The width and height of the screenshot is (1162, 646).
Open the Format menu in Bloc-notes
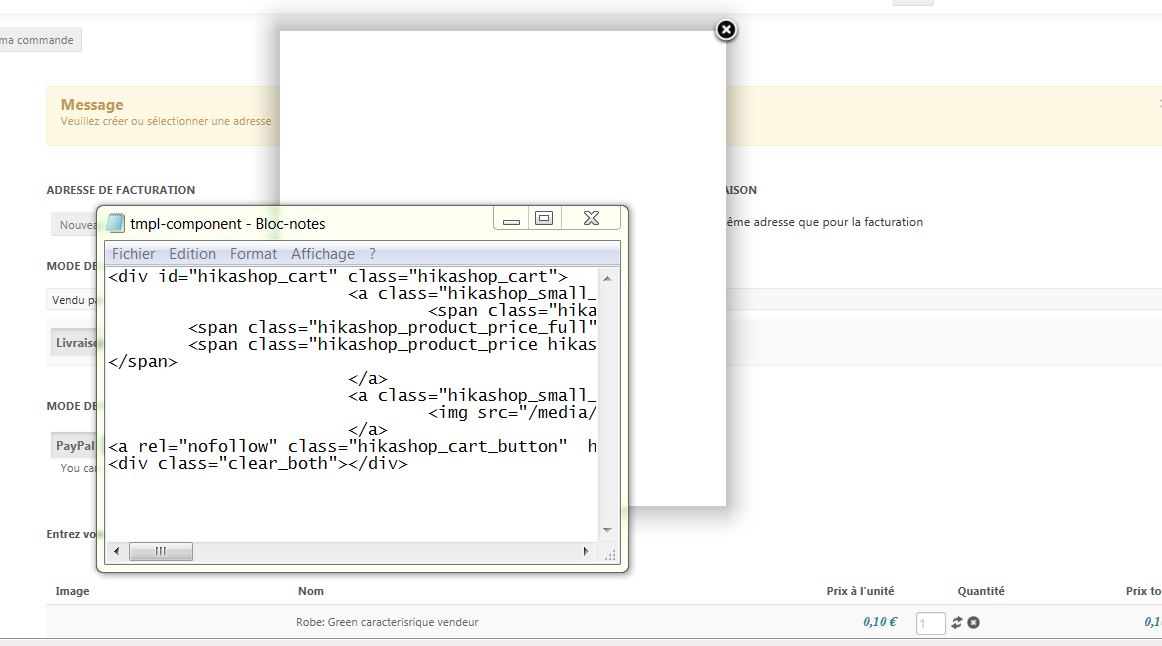coord(253,254)
